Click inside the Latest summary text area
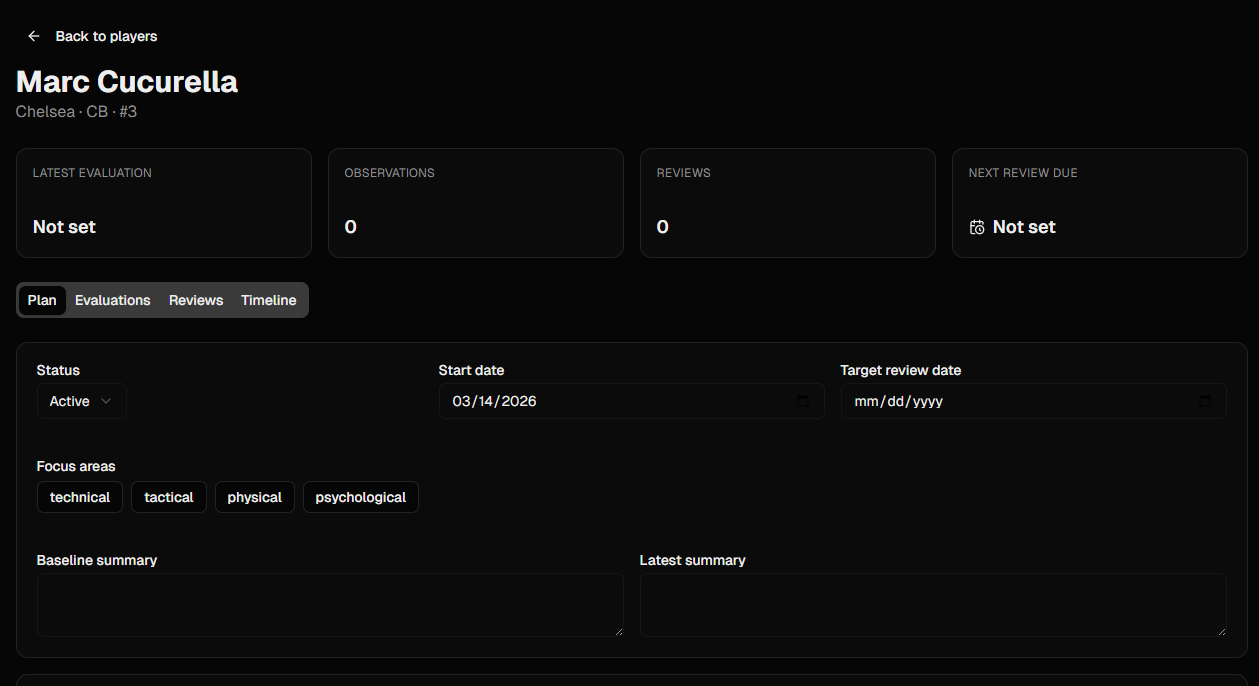This screenshot has width=1259, height=686. (932, 604)
